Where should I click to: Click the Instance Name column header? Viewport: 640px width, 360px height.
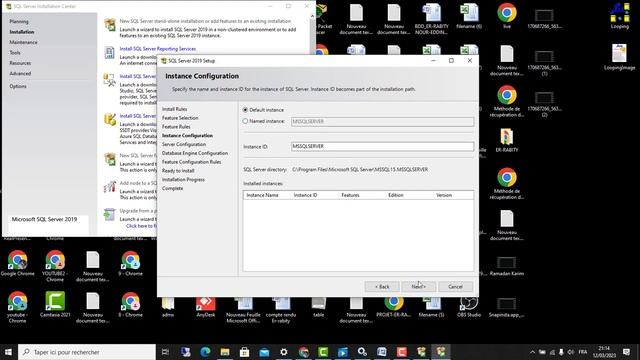pyautogui.click(x=262, y=195)
